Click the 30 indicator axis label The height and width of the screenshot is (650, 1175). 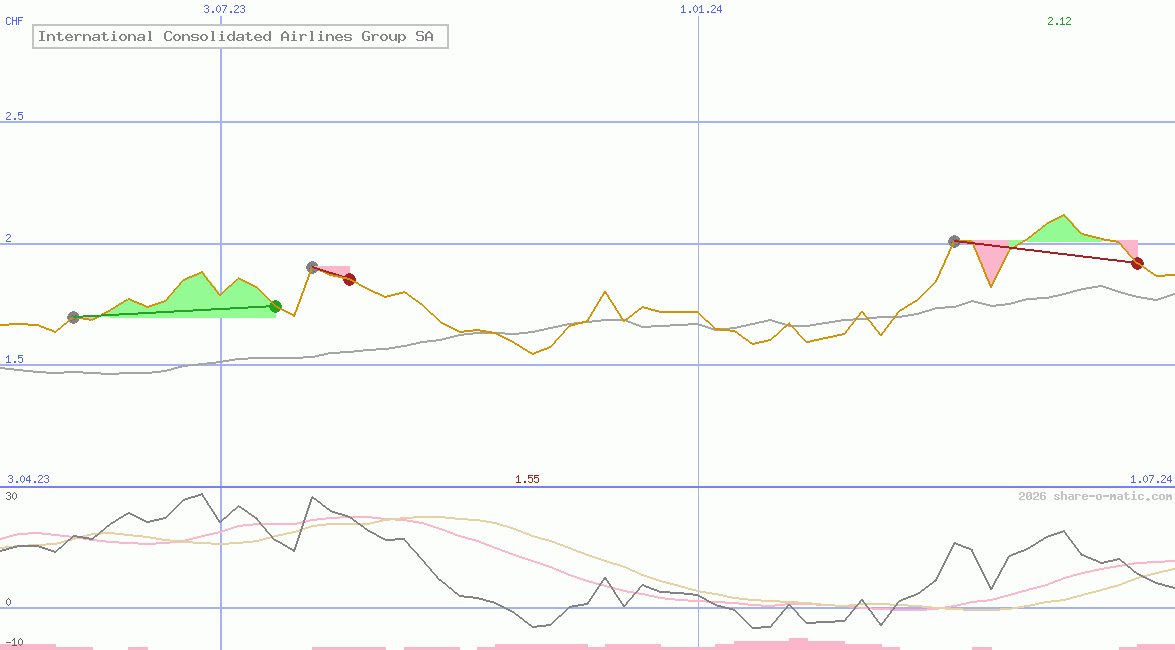pos(11,495)
